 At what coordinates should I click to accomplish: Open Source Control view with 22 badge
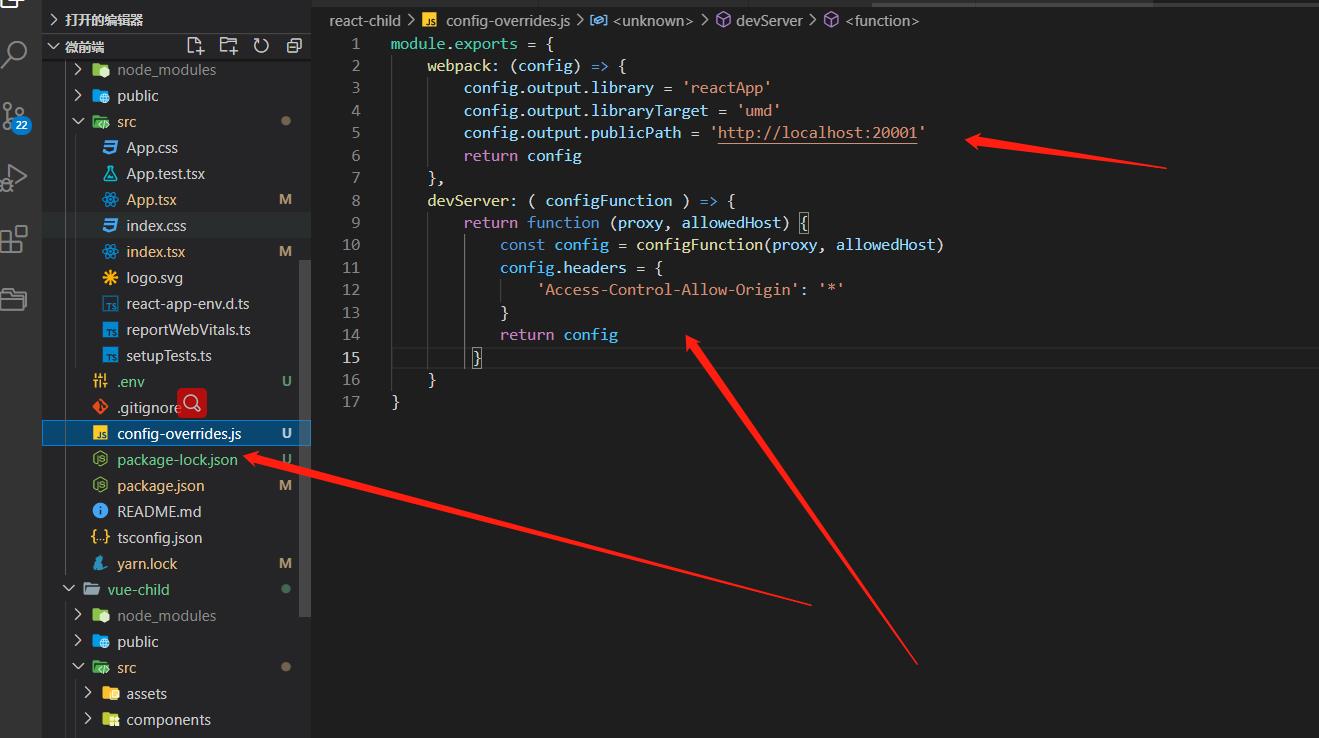[x=14, y=116]
